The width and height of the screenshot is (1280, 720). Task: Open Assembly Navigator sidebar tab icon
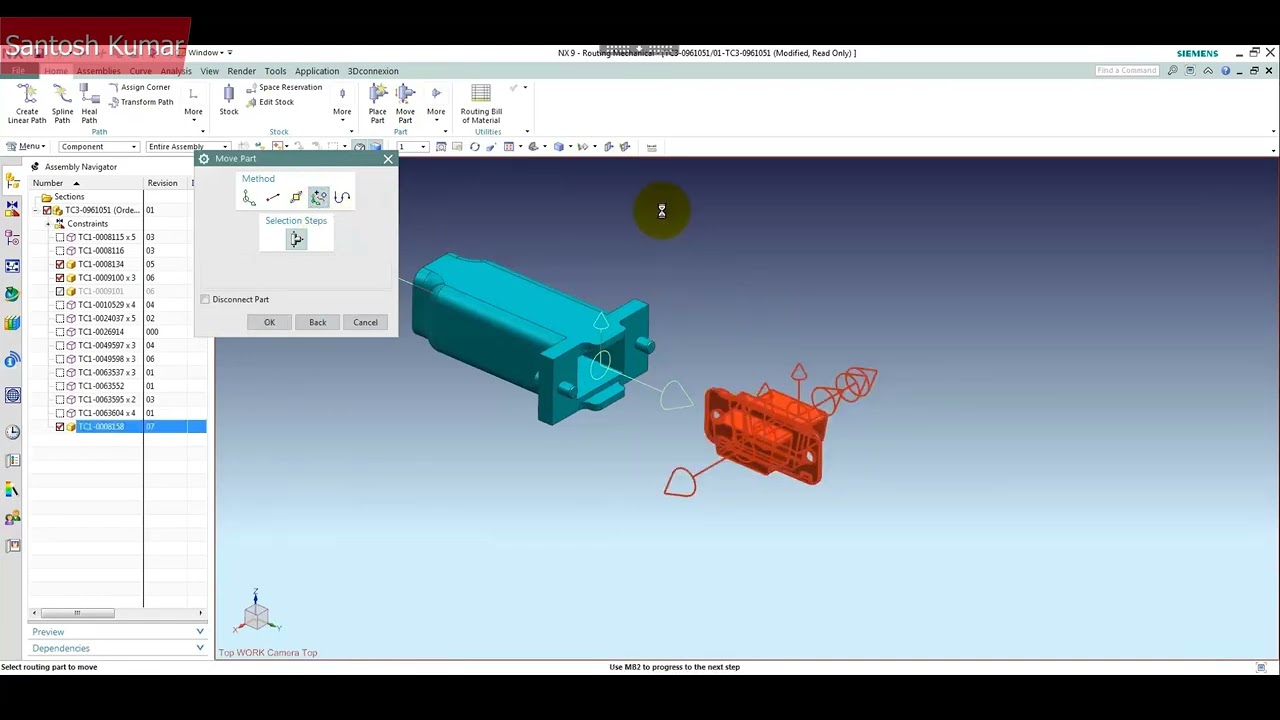(x=12, y=181)
